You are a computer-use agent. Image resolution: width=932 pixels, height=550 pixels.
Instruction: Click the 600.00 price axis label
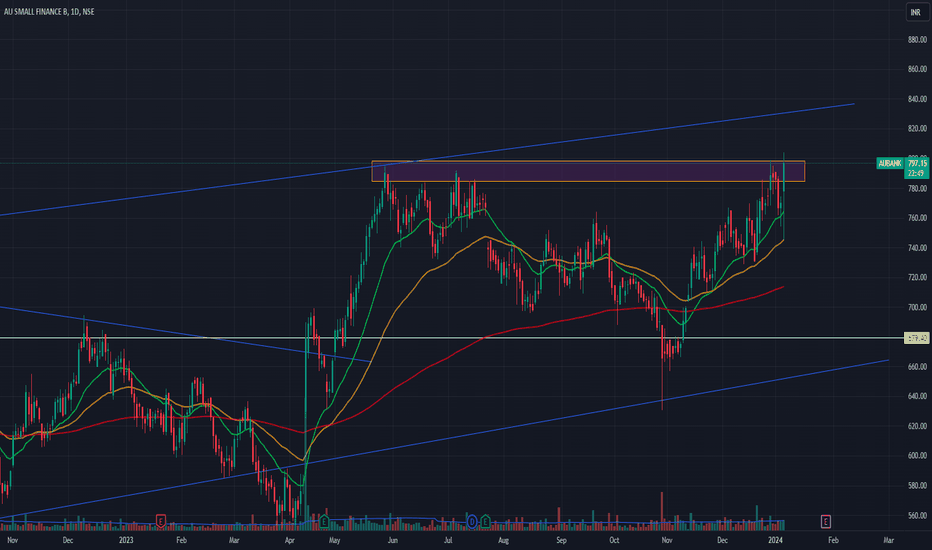[917, 455]
